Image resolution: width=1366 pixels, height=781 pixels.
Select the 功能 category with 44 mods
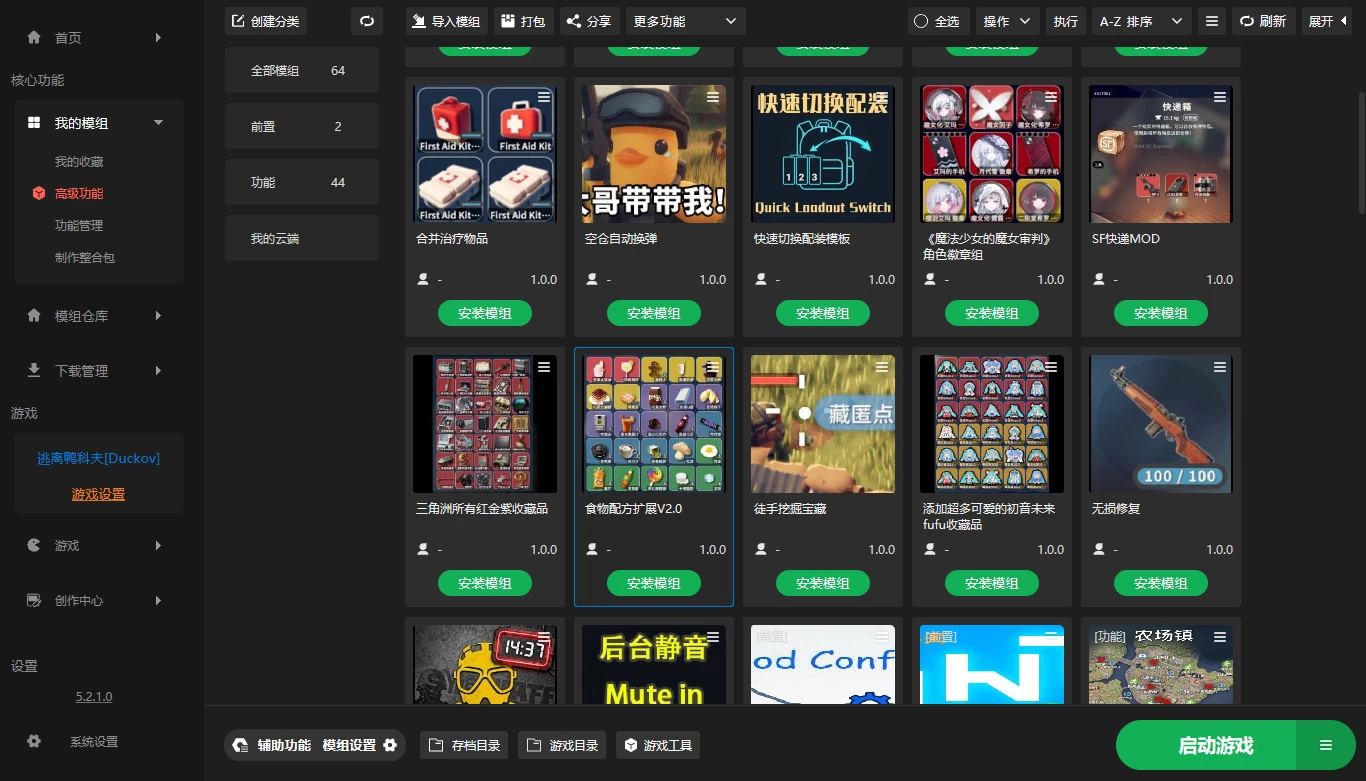(301, 183)
